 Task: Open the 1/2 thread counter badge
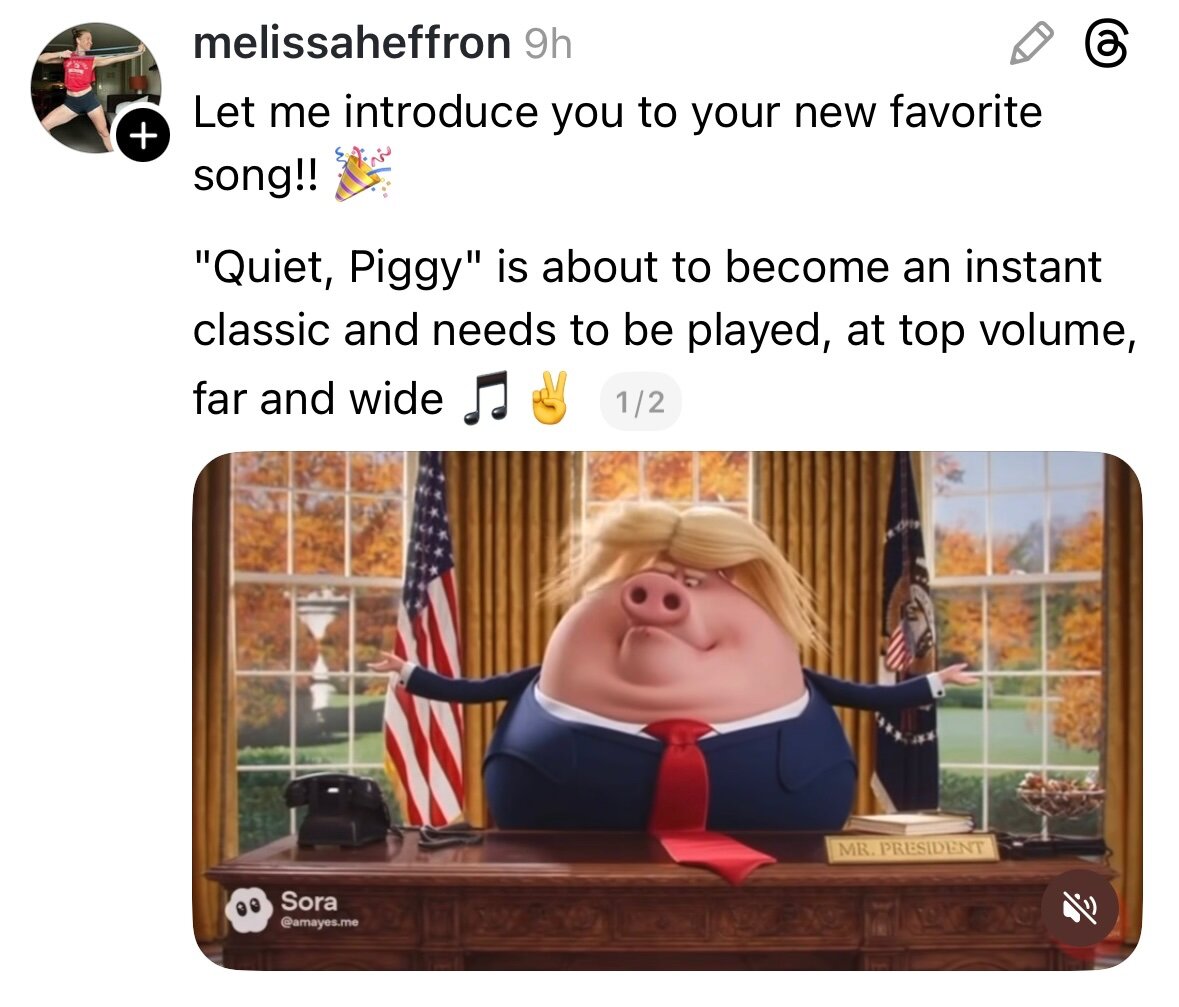coord(640,402)
